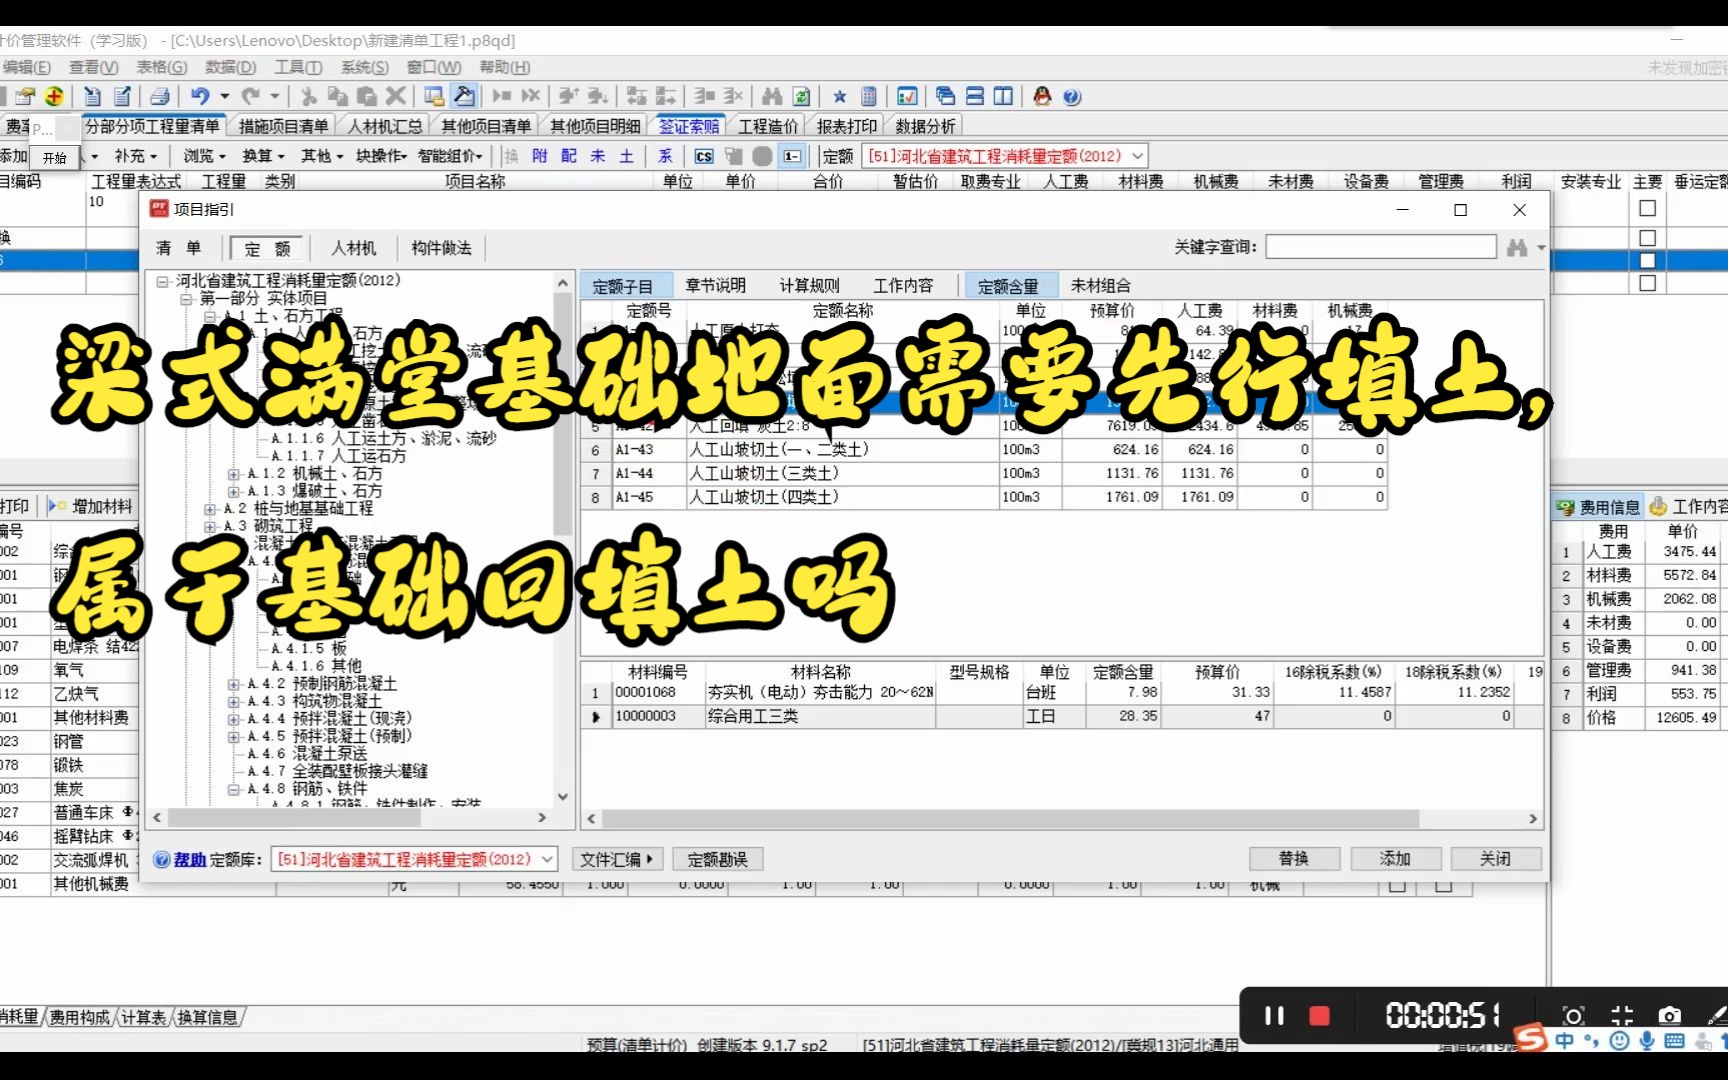The width and height of the screenshot is (1728, 1080).
Task: Click the 增加材料 button
Action: coord(92,507)
